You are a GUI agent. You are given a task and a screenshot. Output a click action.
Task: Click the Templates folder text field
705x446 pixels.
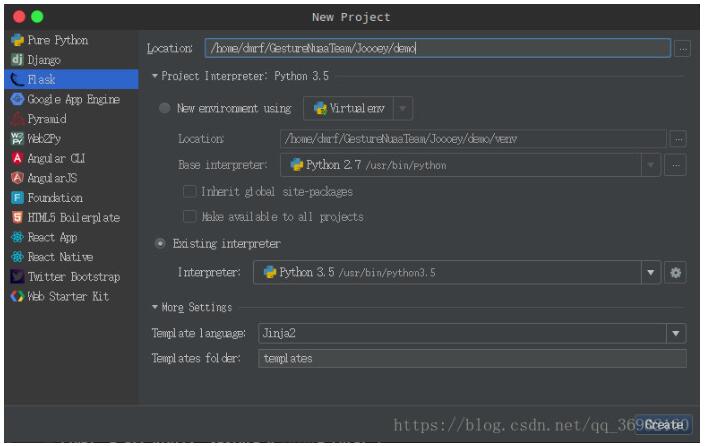pos(472,358)
